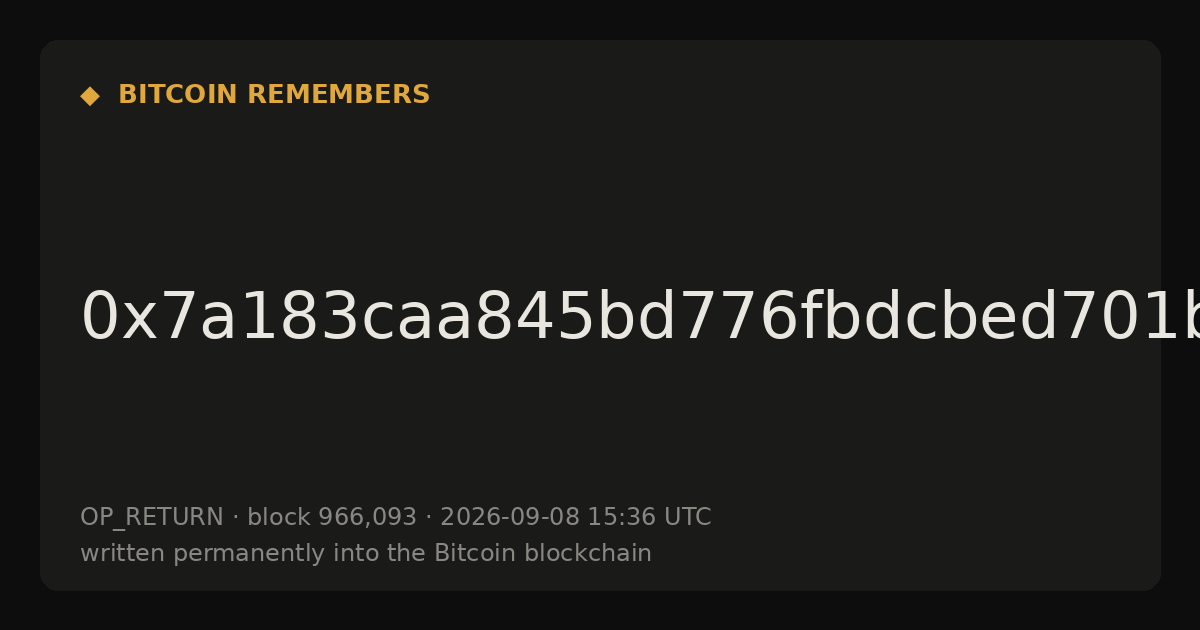This screenshot has height=630, width=1200.
Task: Click the word block before 966,093
Action: [x=279, y=518]
